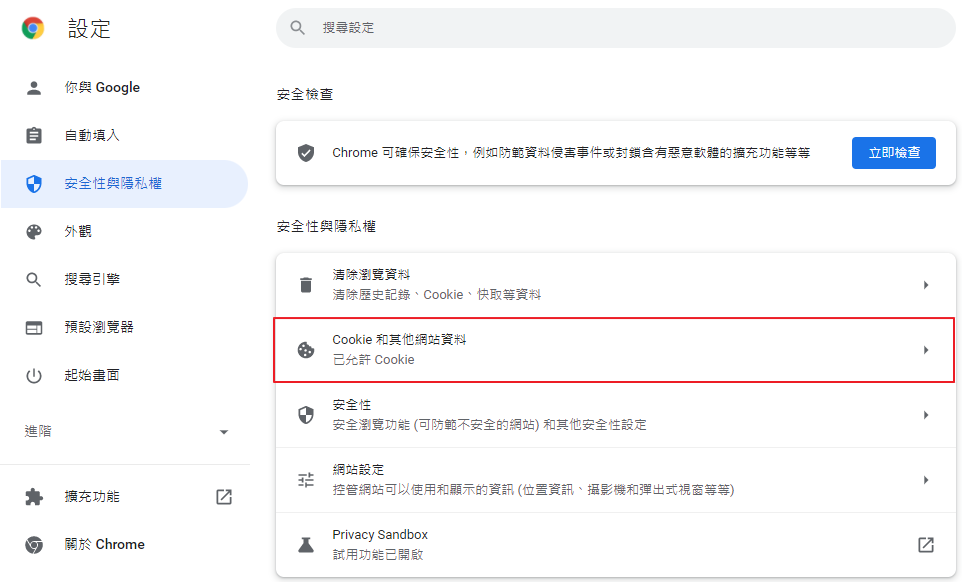Image resolution: width=962 pixels, height=582 pixels.
Task: Click the text 已允許 Cookie
Action: 374,360
